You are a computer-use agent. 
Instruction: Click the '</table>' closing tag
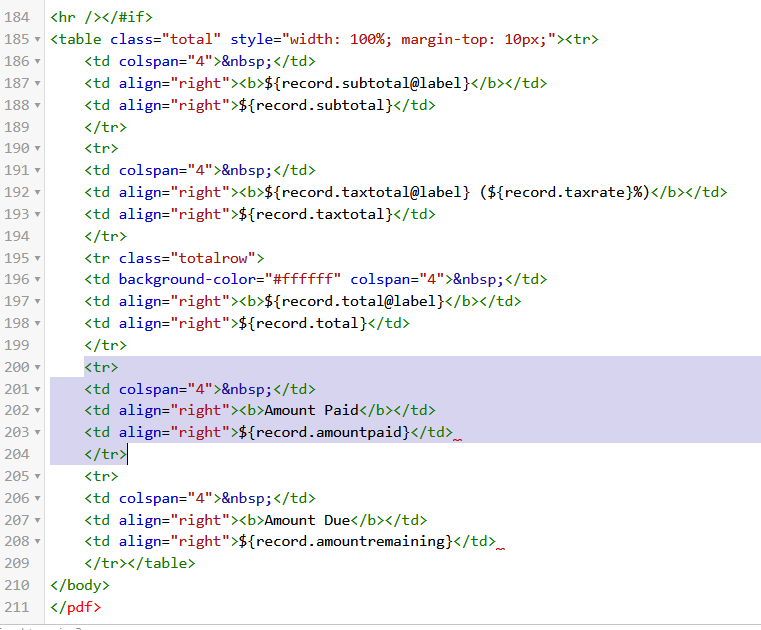click(x=162, y=563)
